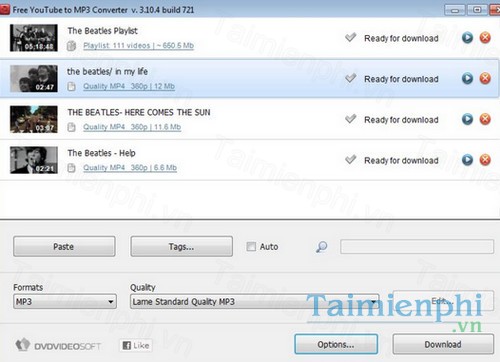The image size is (500, 362).
Task: Open the Options... dialog
Action: pos(336,344)
